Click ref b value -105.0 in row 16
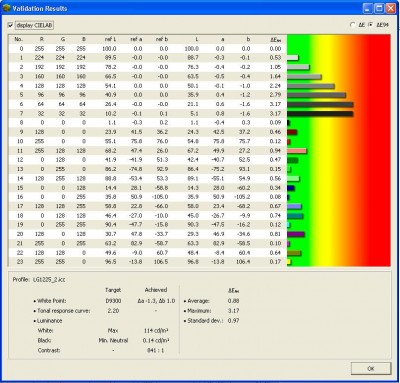 [x=160, y=197]
